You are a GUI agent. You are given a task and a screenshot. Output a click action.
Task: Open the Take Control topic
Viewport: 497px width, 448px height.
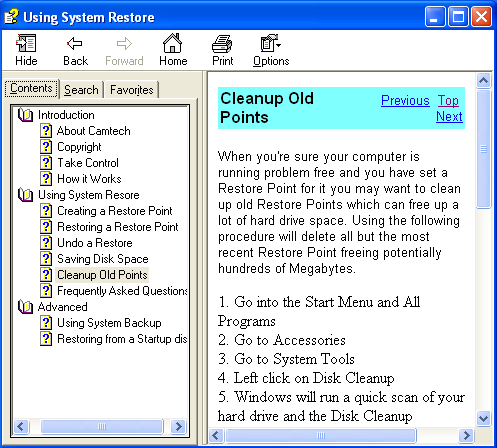pyautogui.click(x=88, y=163)
